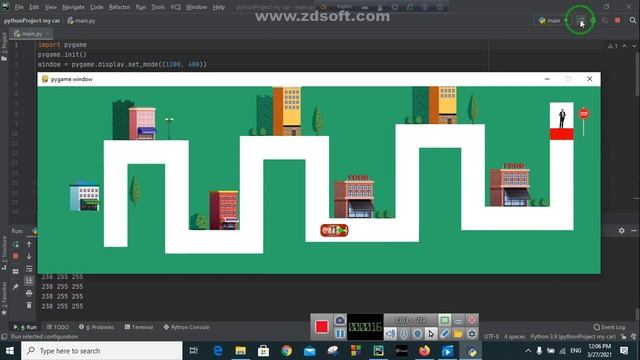Image resolution: width=640 pixels, height=360 pixels.
Task: Take a screenshot with recorder camera icon
Action: (340, 320)
